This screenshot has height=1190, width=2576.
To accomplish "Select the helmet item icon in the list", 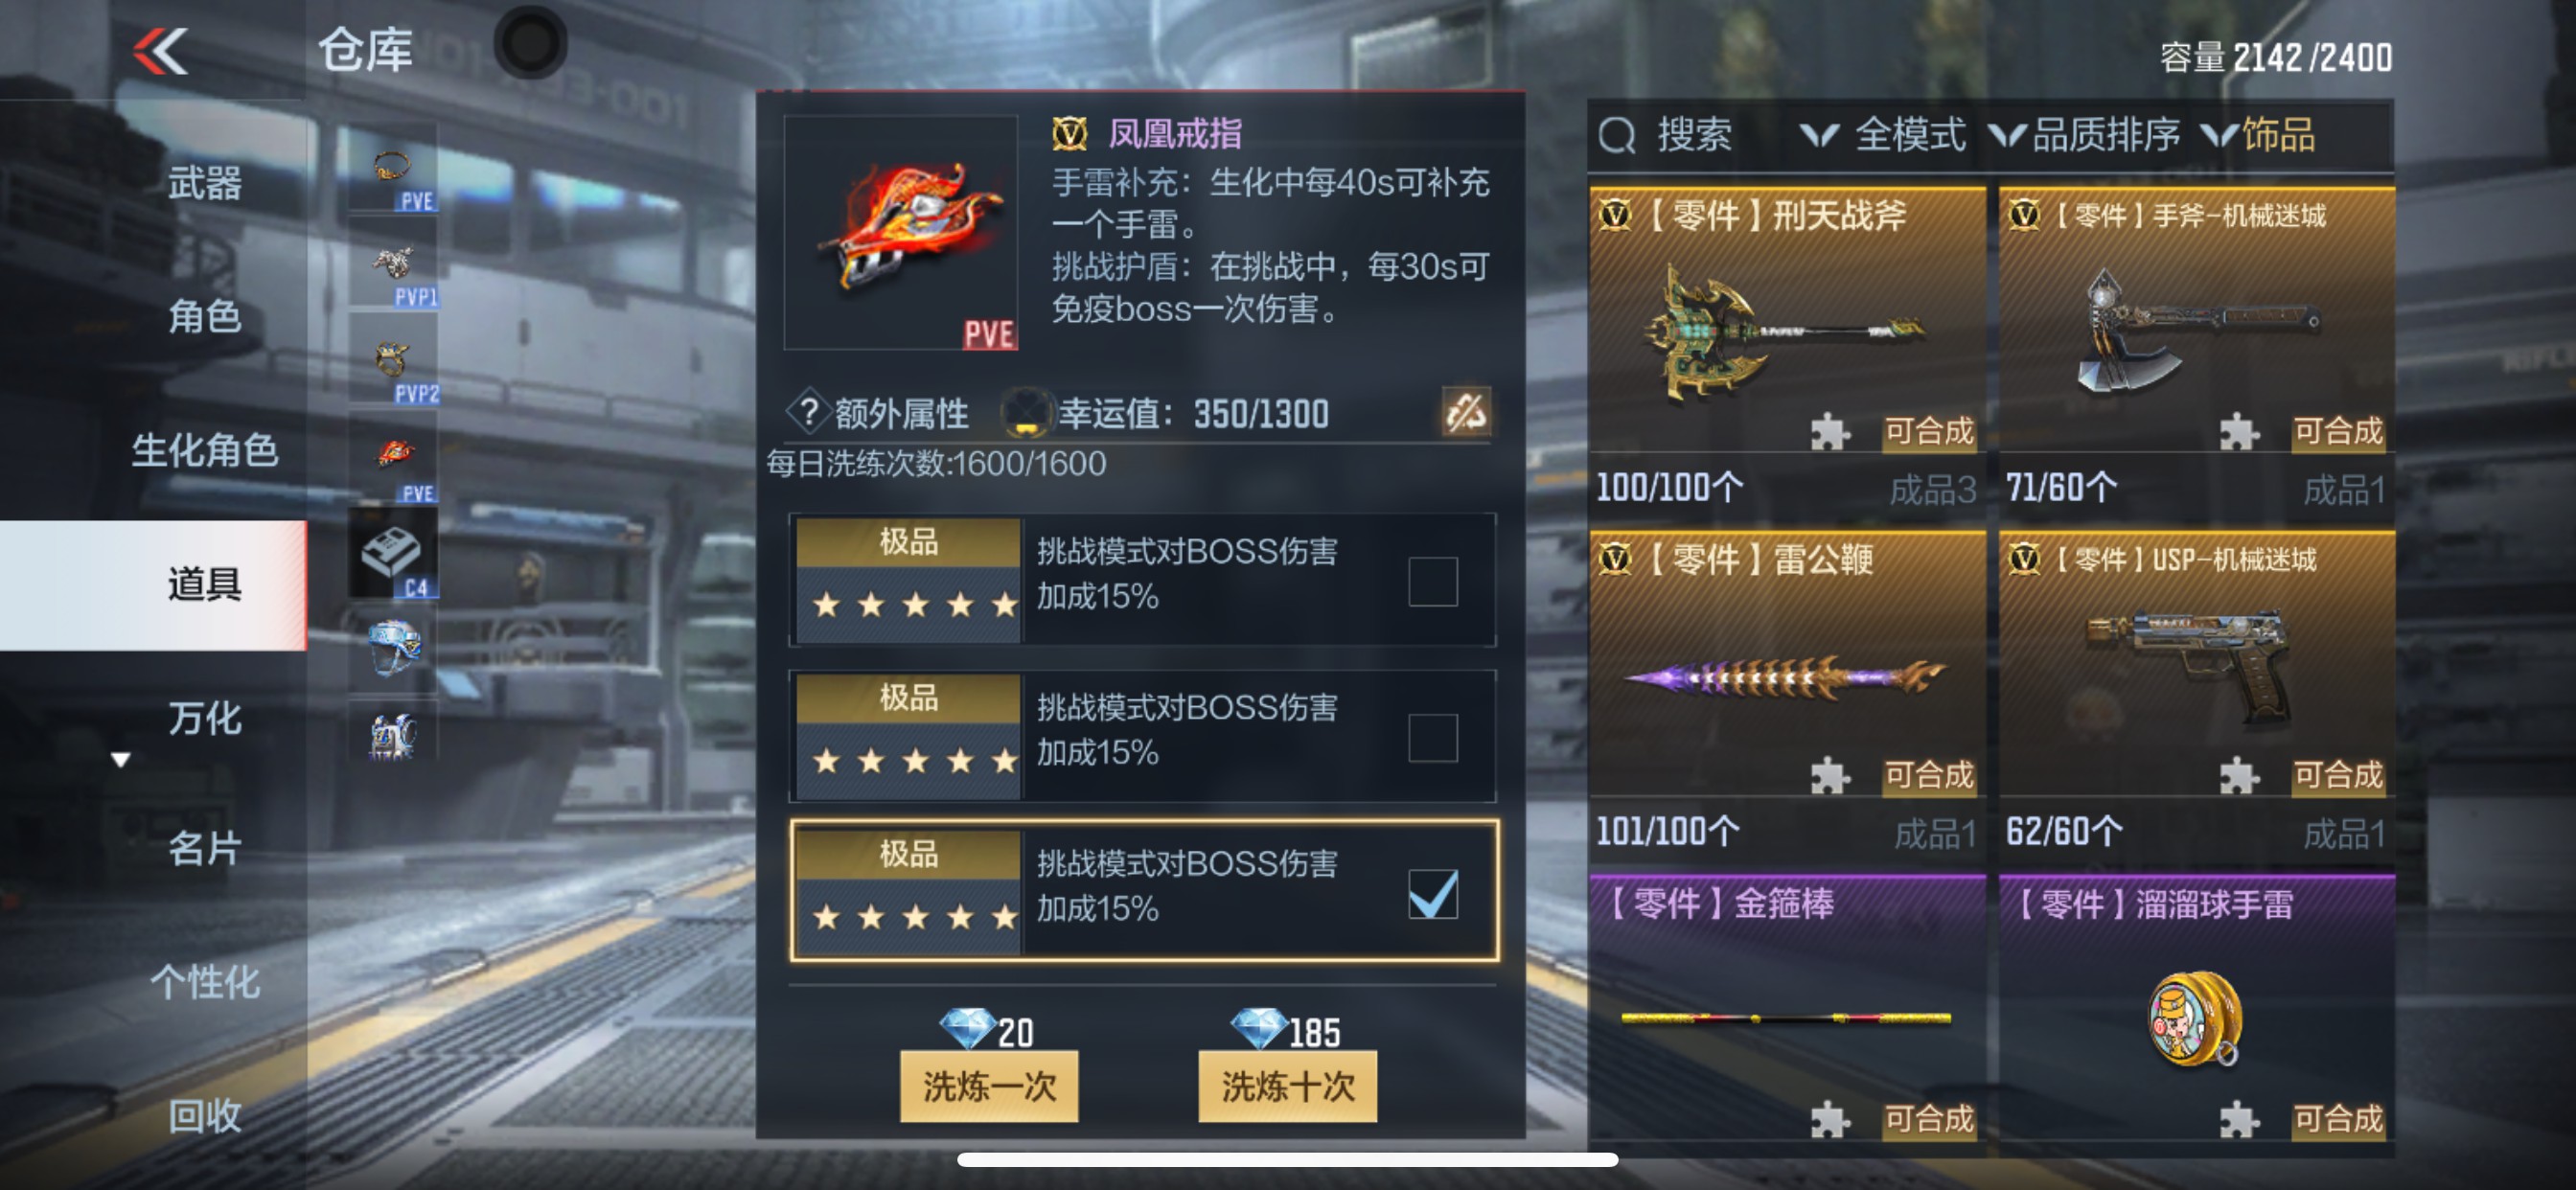I will point(393,649).
